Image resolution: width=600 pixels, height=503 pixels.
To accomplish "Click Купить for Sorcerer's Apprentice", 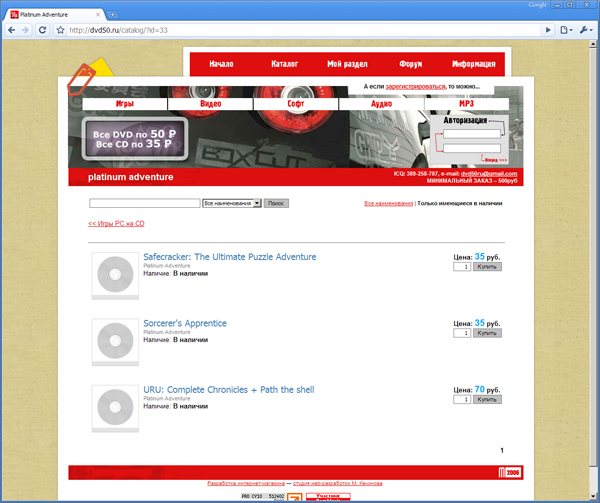I will (x=487, y=333).
